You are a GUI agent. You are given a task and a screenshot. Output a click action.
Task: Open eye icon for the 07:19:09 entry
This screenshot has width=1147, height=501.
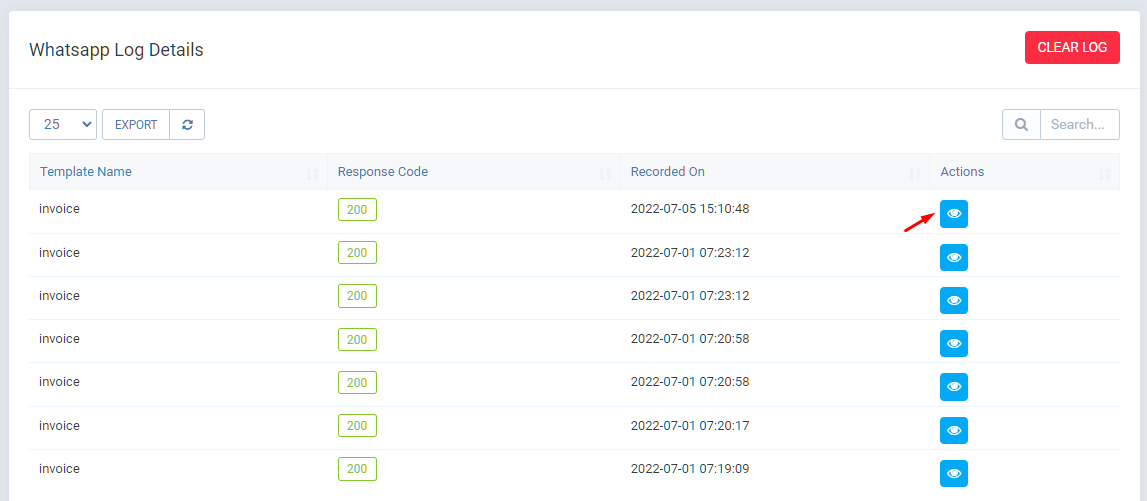click(953, 473)
